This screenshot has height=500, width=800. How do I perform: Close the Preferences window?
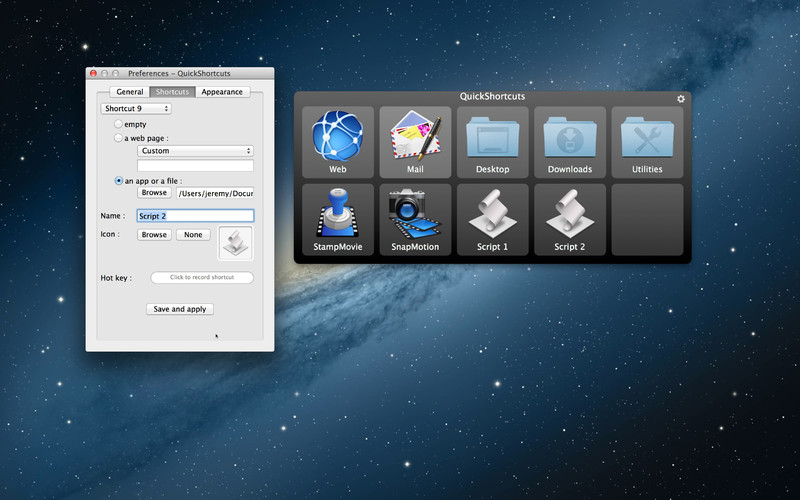93,73
